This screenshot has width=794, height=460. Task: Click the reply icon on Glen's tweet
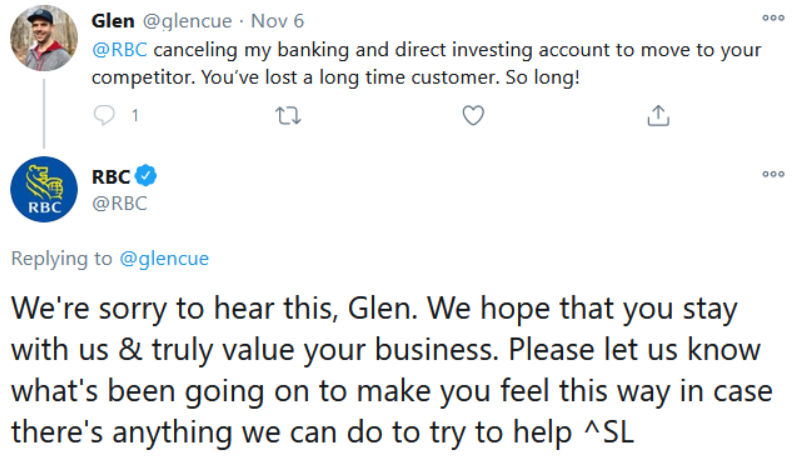pos(104,116)
